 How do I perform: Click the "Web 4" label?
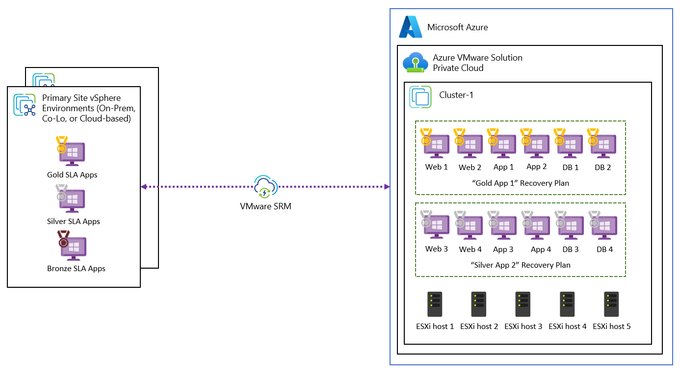tap(470, 249)
